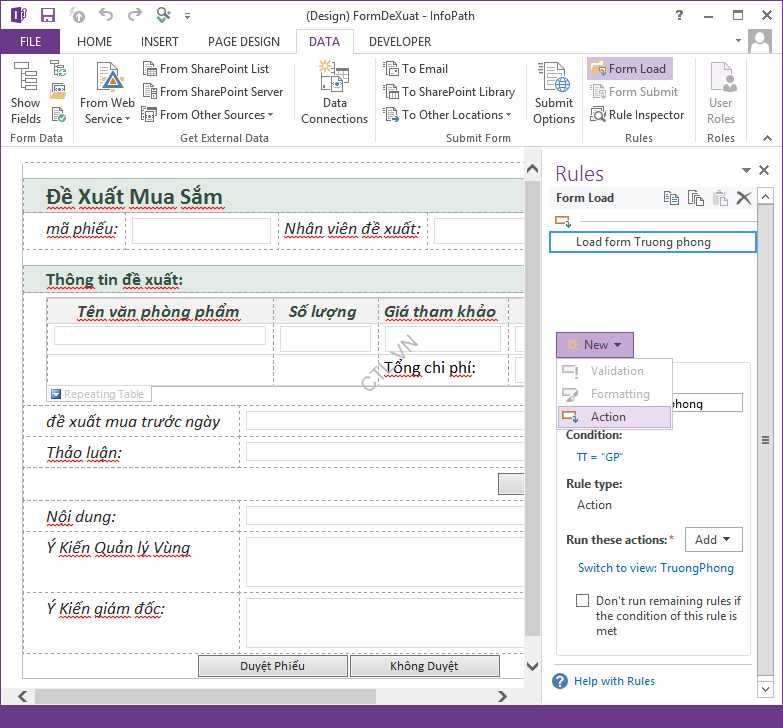Select To Email submit option

(x=416, y=69)
